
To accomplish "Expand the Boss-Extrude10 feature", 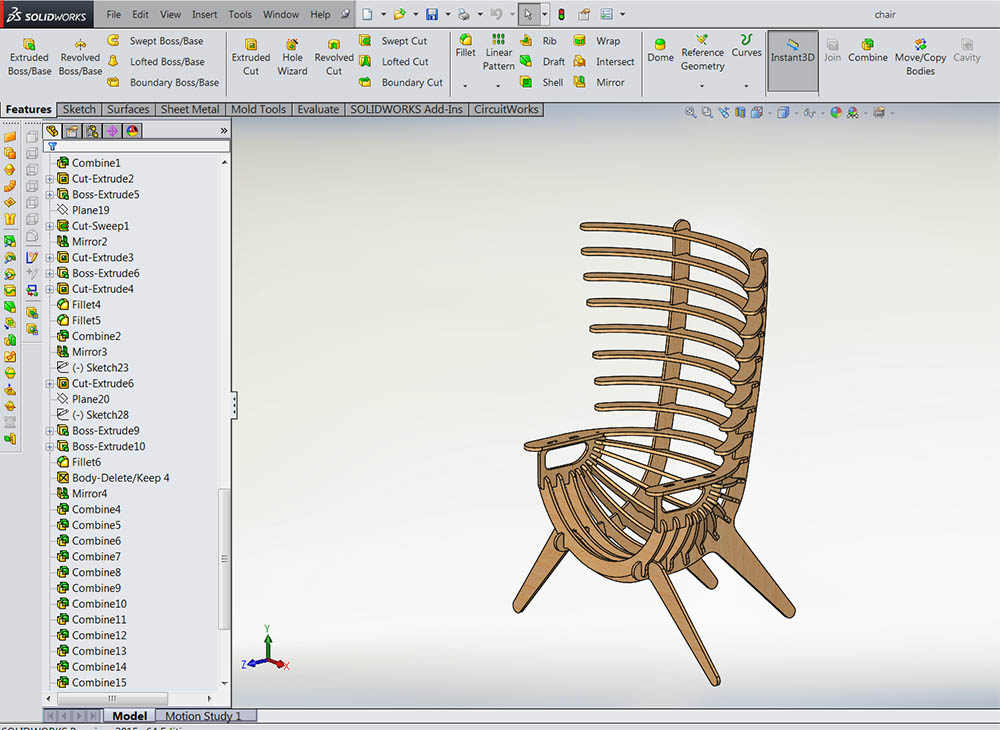I will [x=50, y=447].
